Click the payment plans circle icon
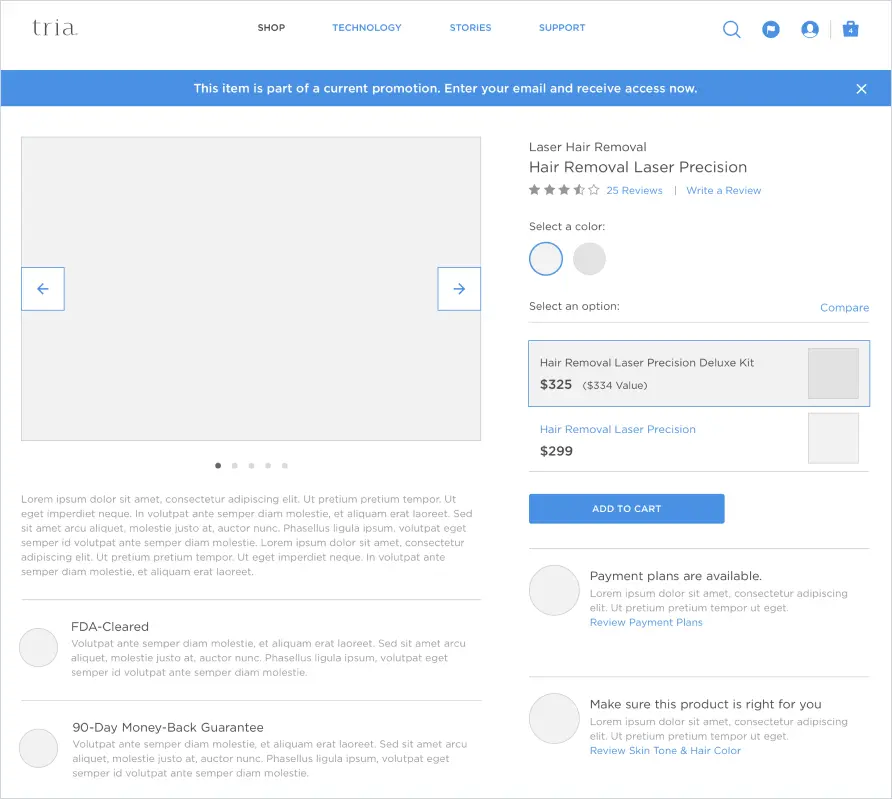Viewport: 892px width, 799px height. [x=554, y=590]
